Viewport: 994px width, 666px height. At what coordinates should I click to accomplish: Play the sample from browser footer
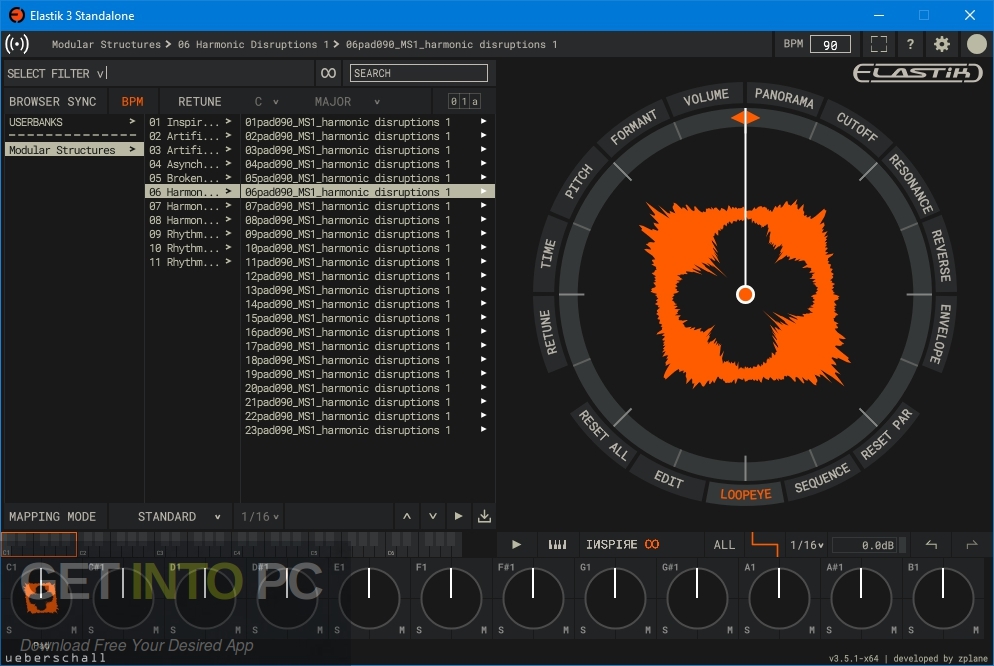coord(458,516)
